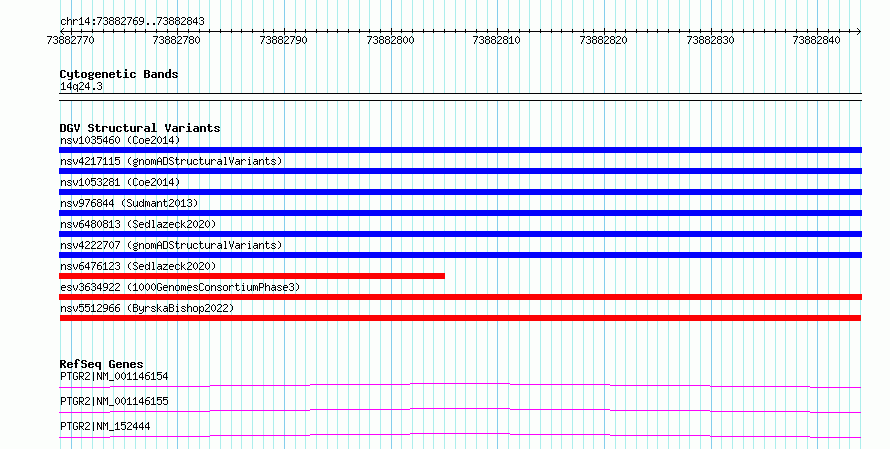The image size is (890, 449).
Task: Click the blue bar of nsv6480813
Action: pos(460,234)
